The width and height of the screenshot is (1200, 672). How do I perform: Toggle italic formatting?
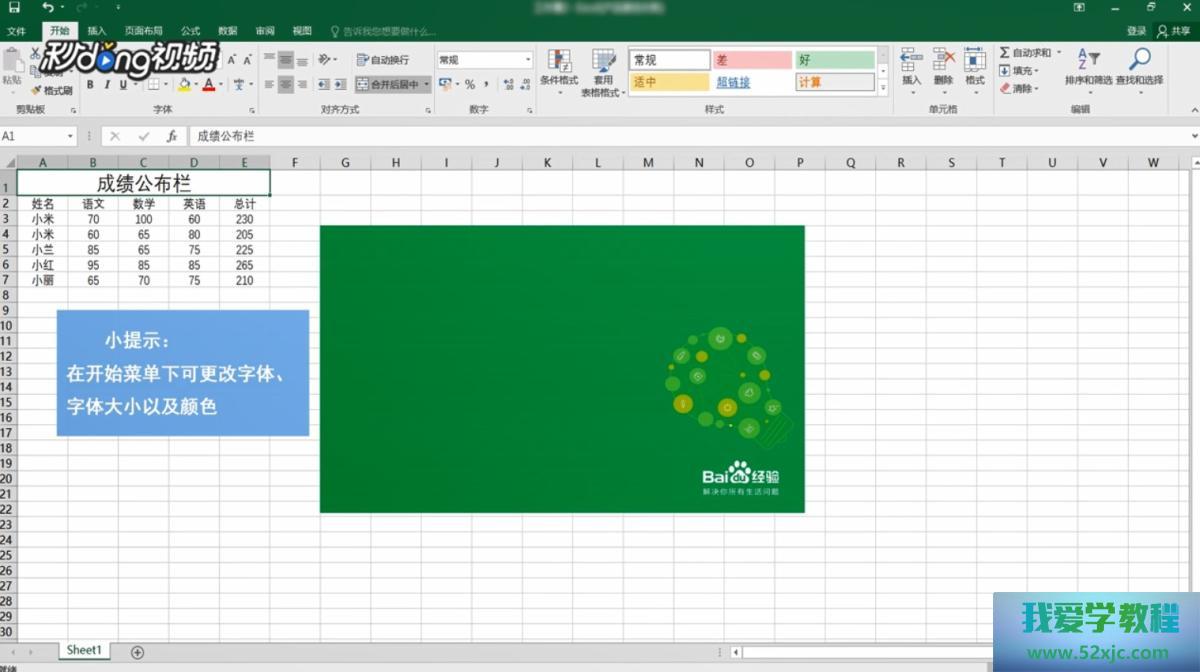coord(107,85)
